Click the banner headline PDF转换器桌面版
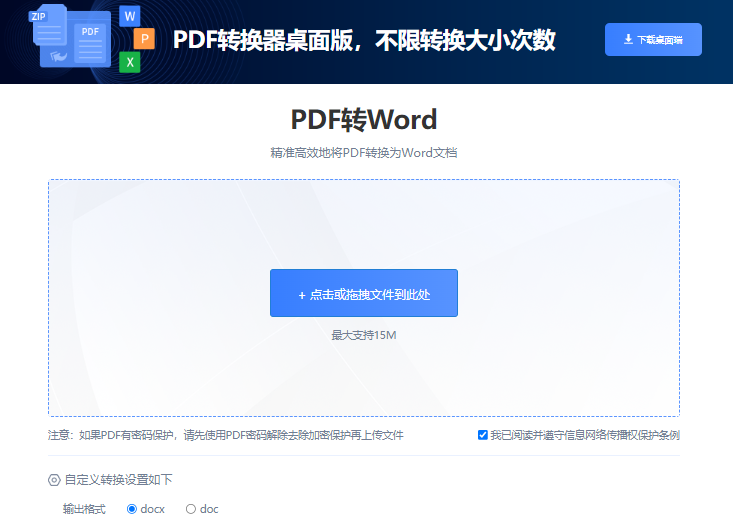Viewport: 733px width, 520px height. coord(364,40)
